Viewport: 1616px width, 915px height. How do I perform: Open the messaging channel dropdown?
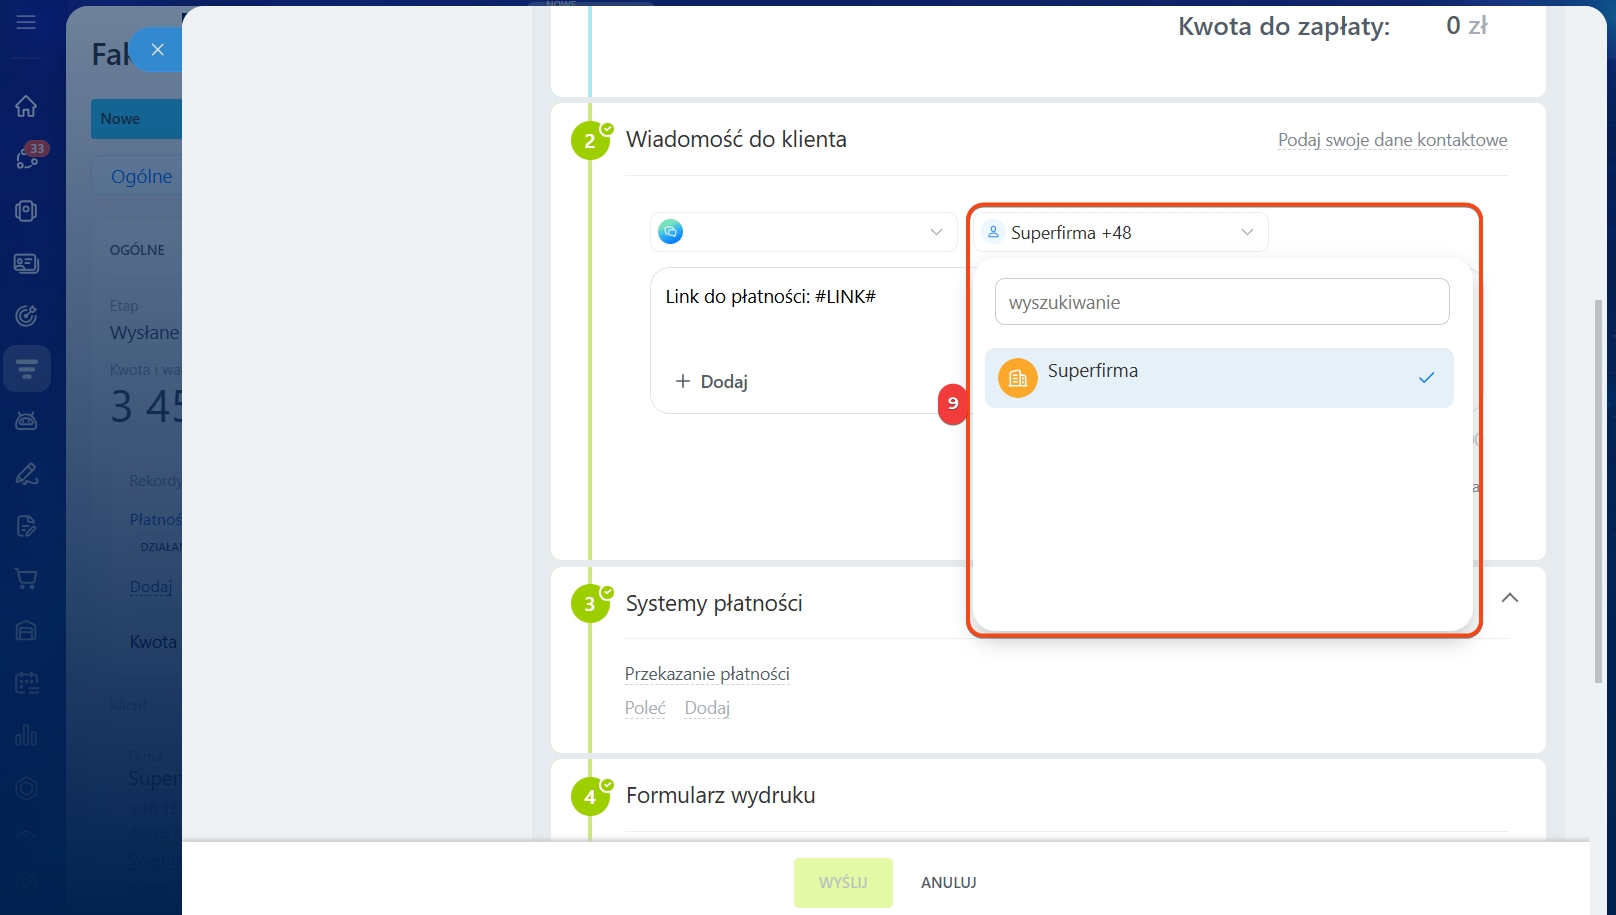point(802,232)
